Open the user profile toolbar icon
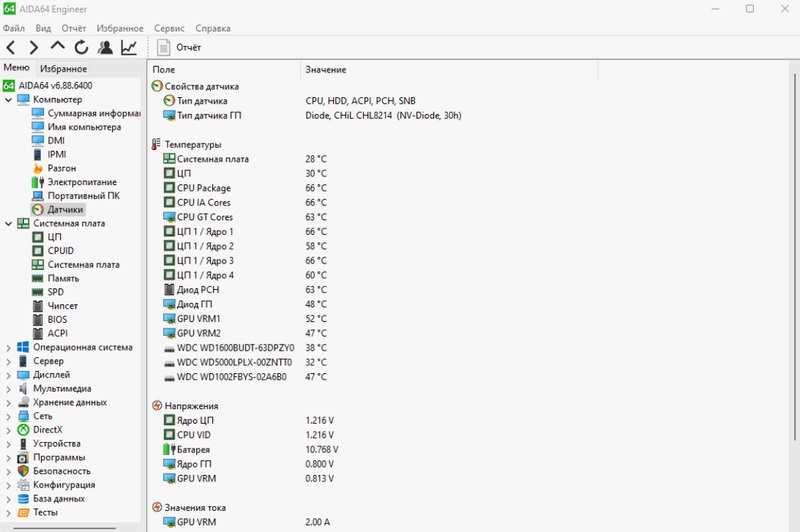800x532 pixels. click(x=105, y=47)
